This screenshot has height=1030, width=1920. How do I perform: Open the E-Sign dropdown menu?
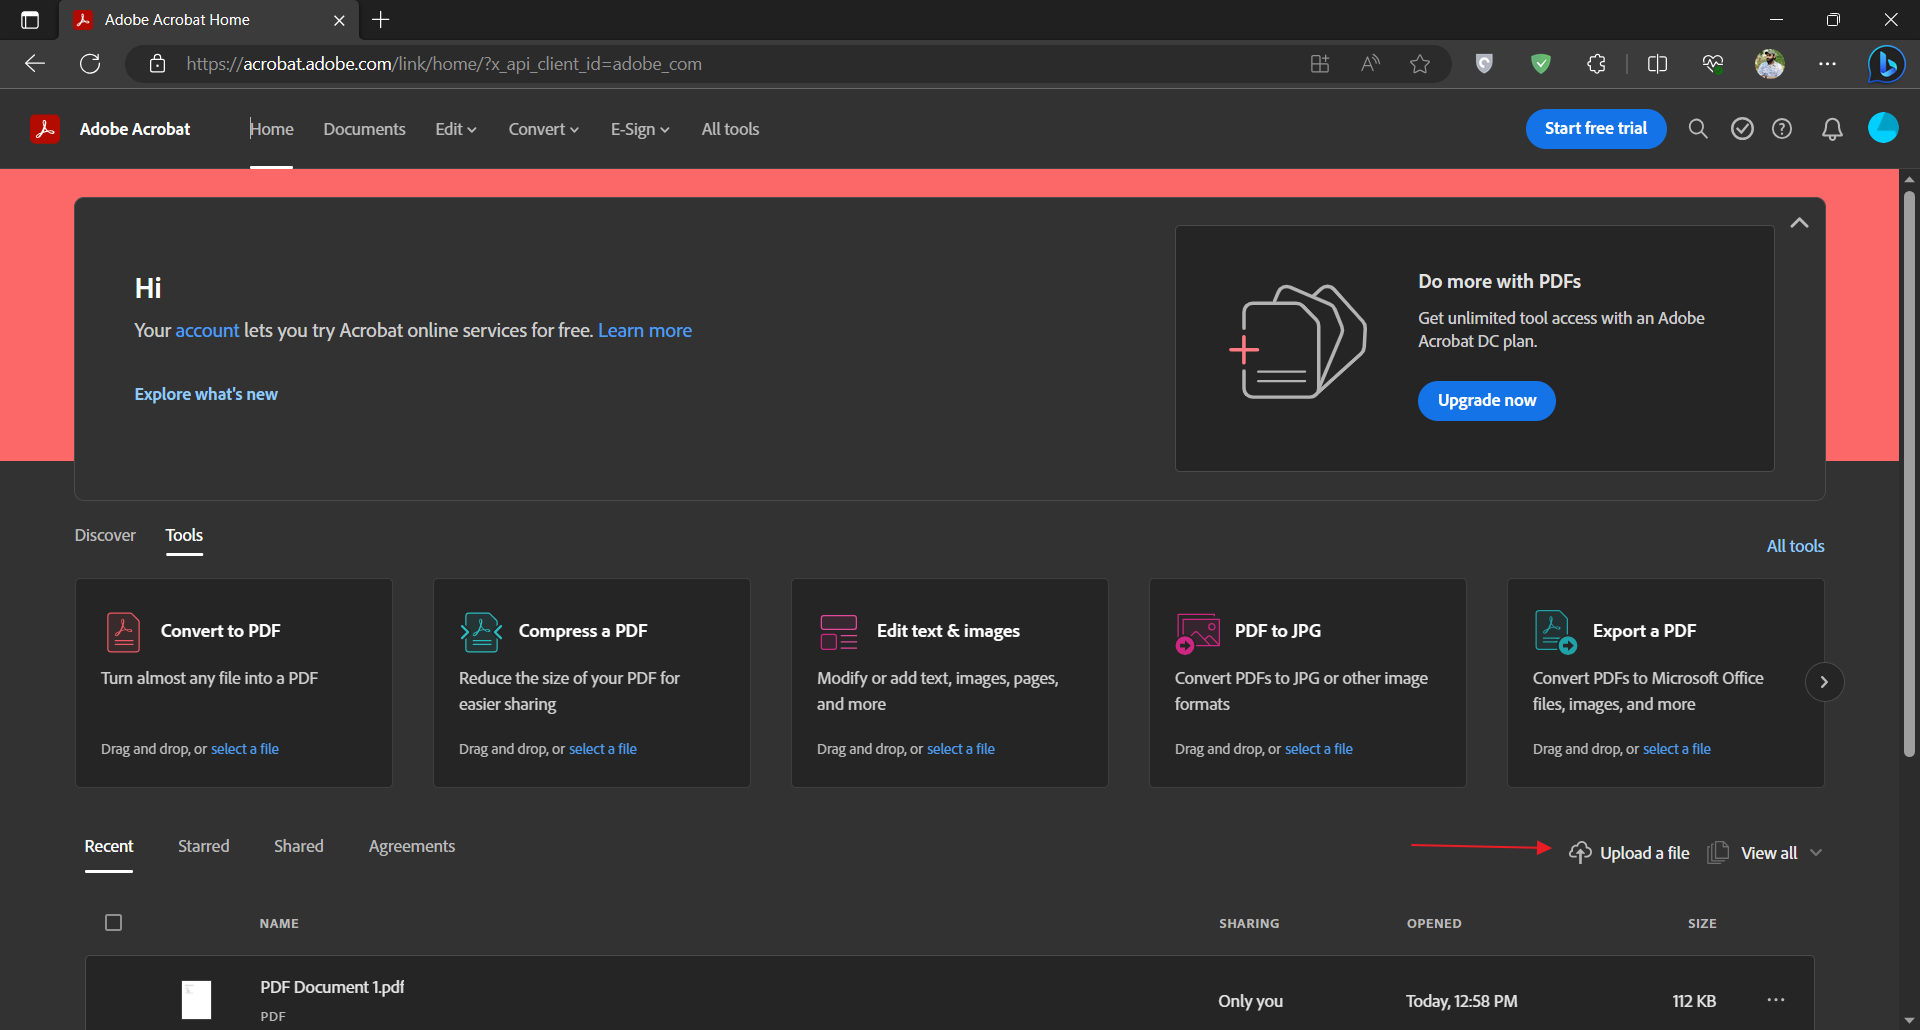point(640,129)
